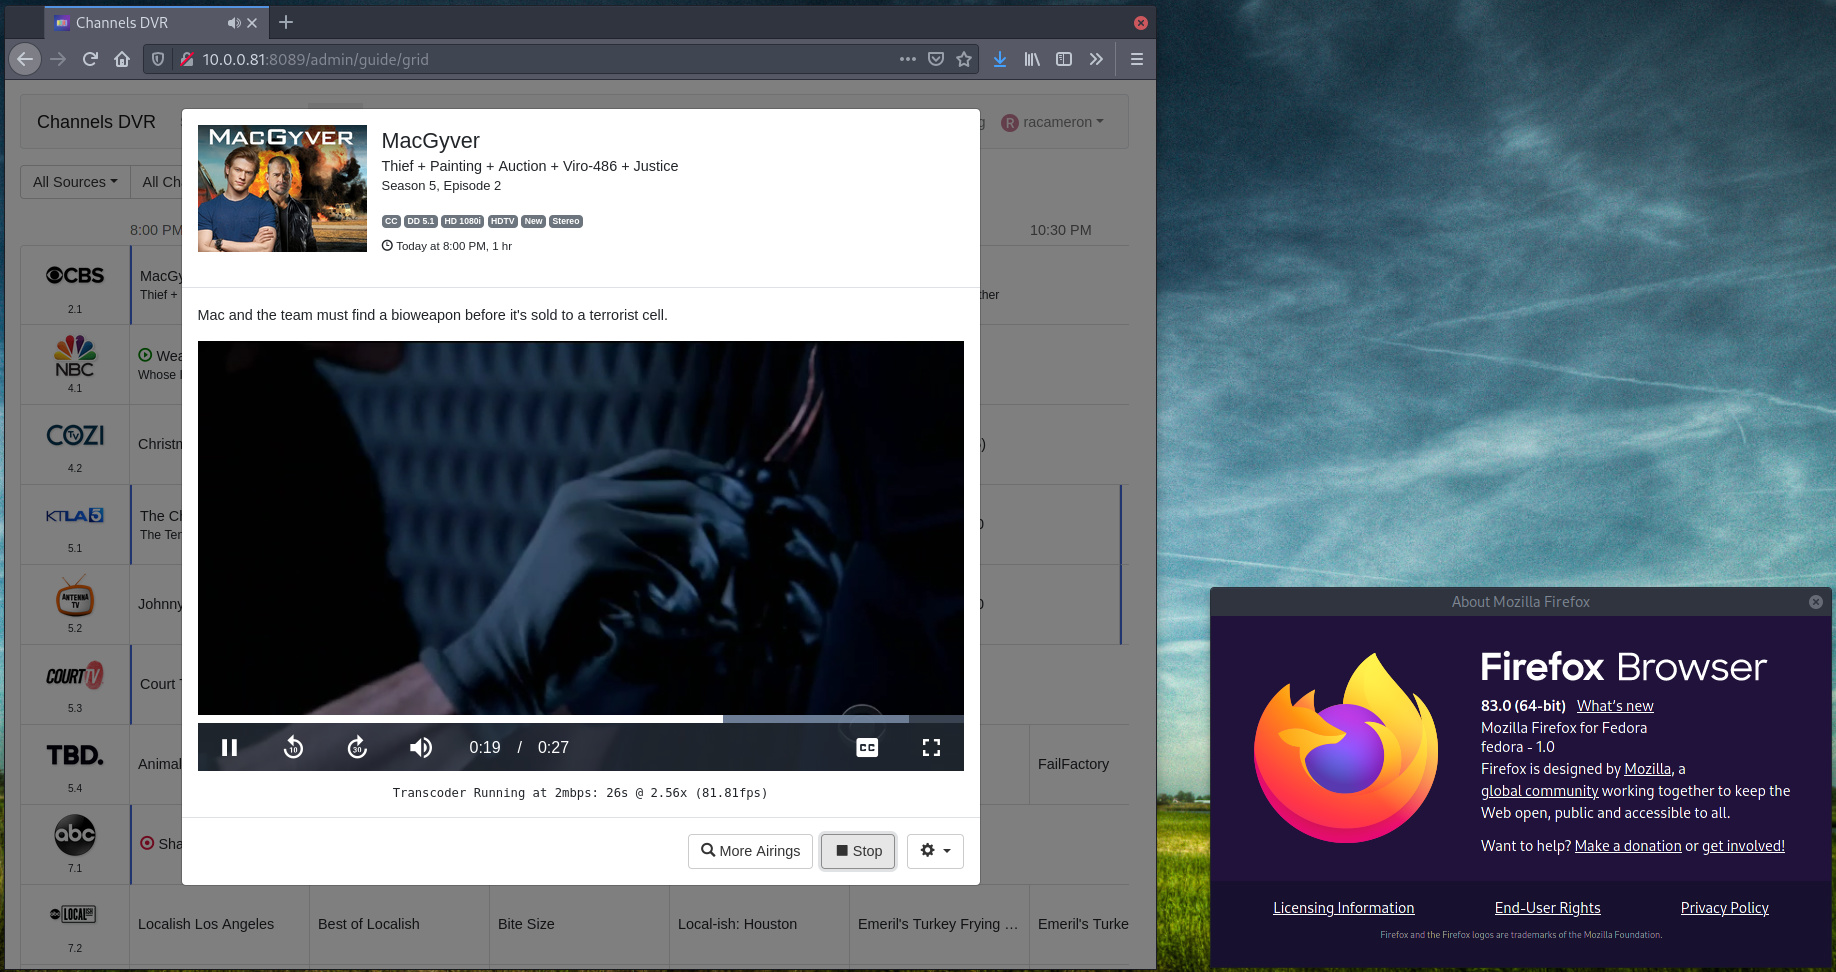Open the What's new link

(x=1615, y=706)
